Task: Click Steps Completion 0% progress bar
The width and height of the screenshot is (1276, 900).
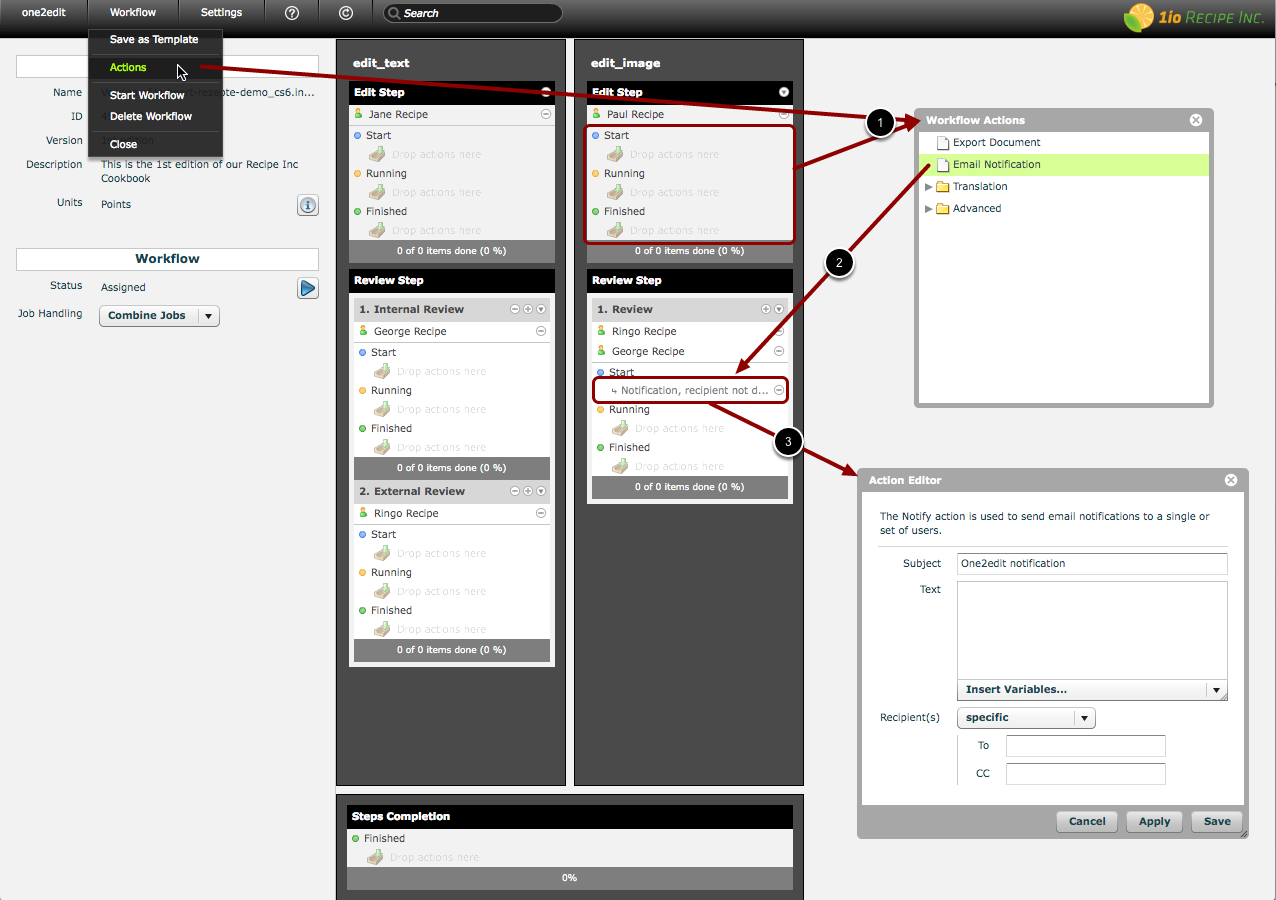Action: [x=569, y=878]
